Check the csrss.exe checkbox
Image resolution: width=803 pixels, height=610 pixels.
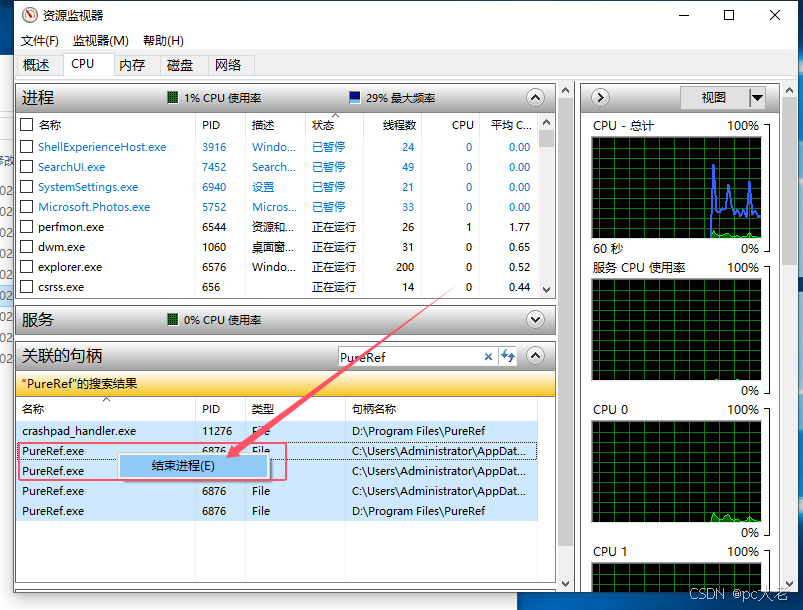pyautogui.click(x=27, y=286)
